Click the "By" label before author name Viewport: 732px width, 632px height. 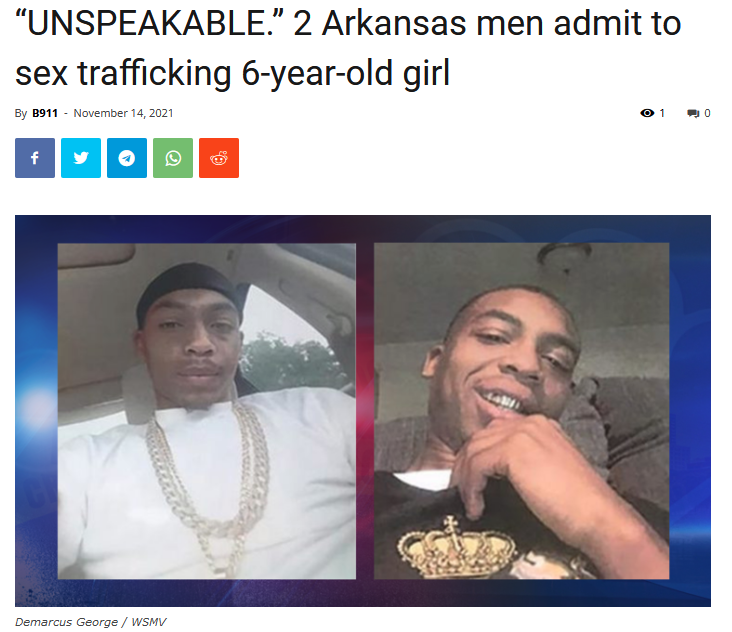tap(21, 113)
